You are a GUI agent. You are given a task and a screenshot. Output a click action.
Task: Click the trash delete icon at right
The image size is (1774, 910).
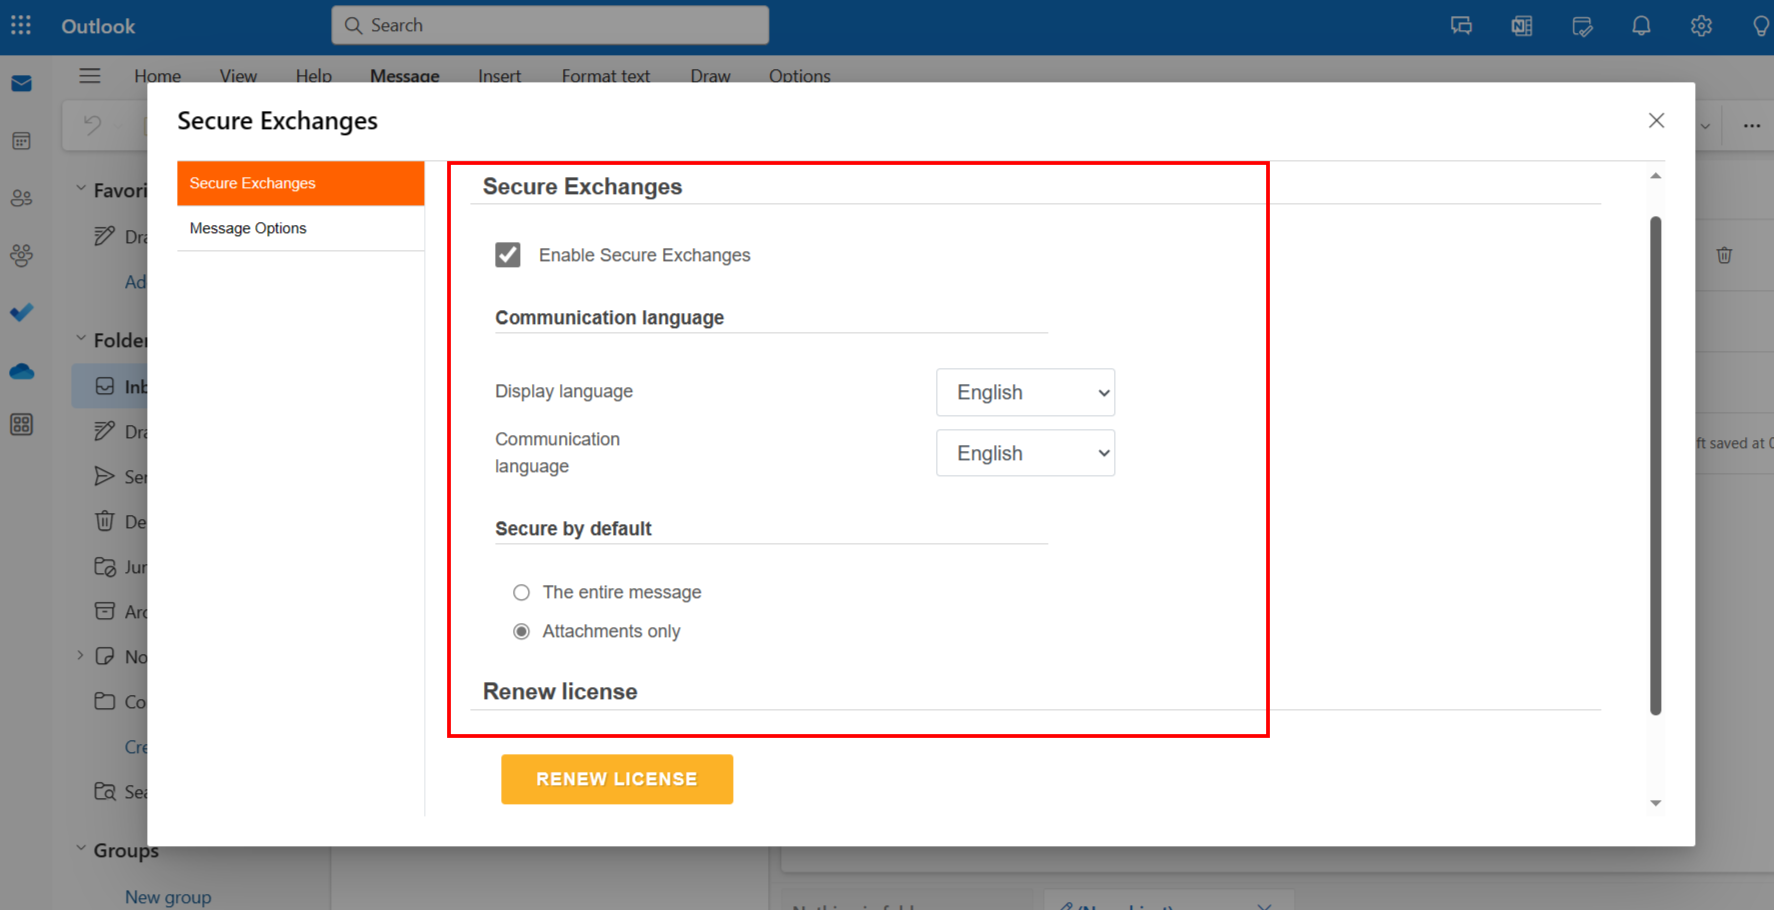1724,255
